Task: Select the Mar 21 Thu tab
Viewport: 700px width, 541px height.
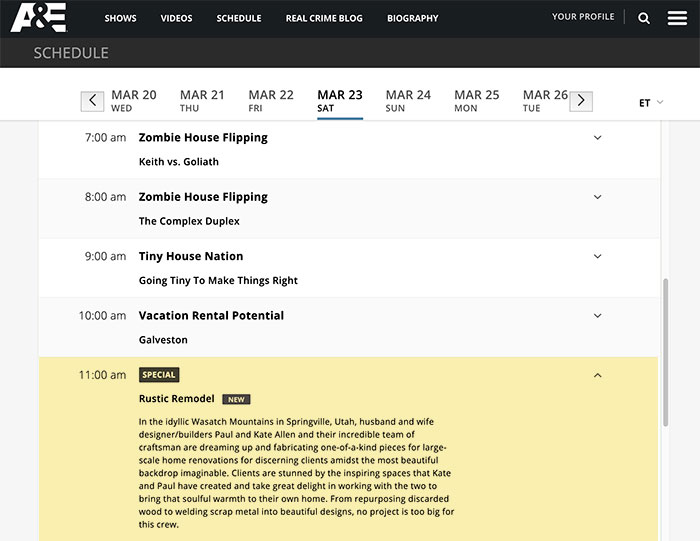Action: point(202,101)
